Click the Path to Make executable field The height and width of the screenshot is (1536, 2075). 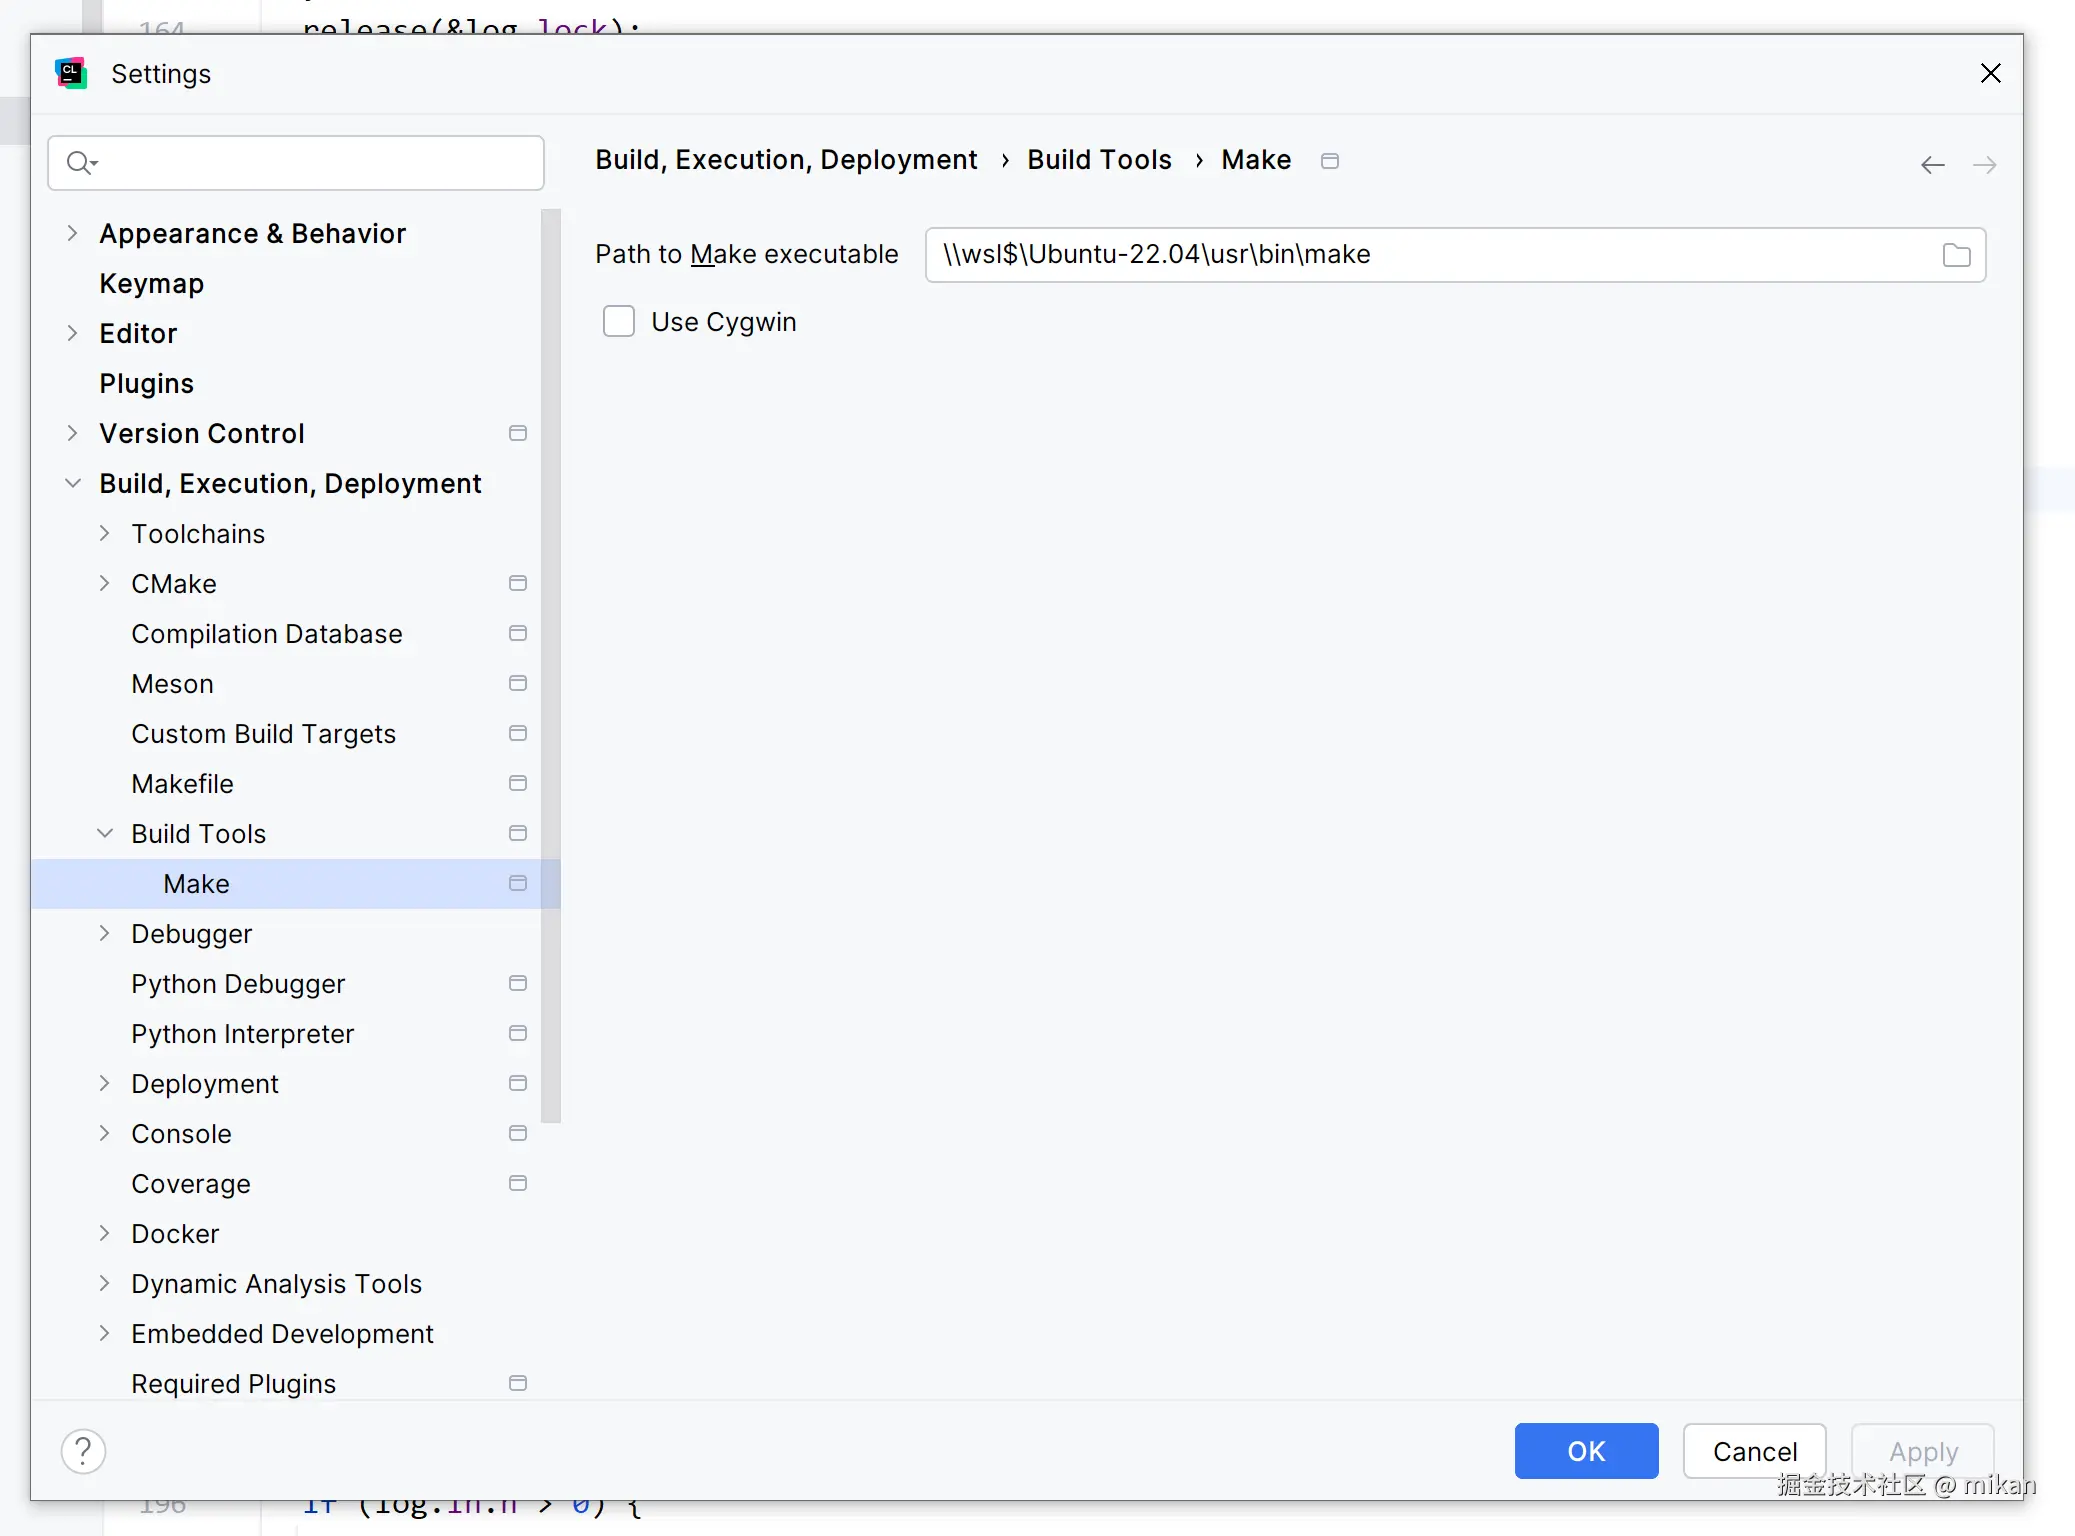pos(1430,255)
